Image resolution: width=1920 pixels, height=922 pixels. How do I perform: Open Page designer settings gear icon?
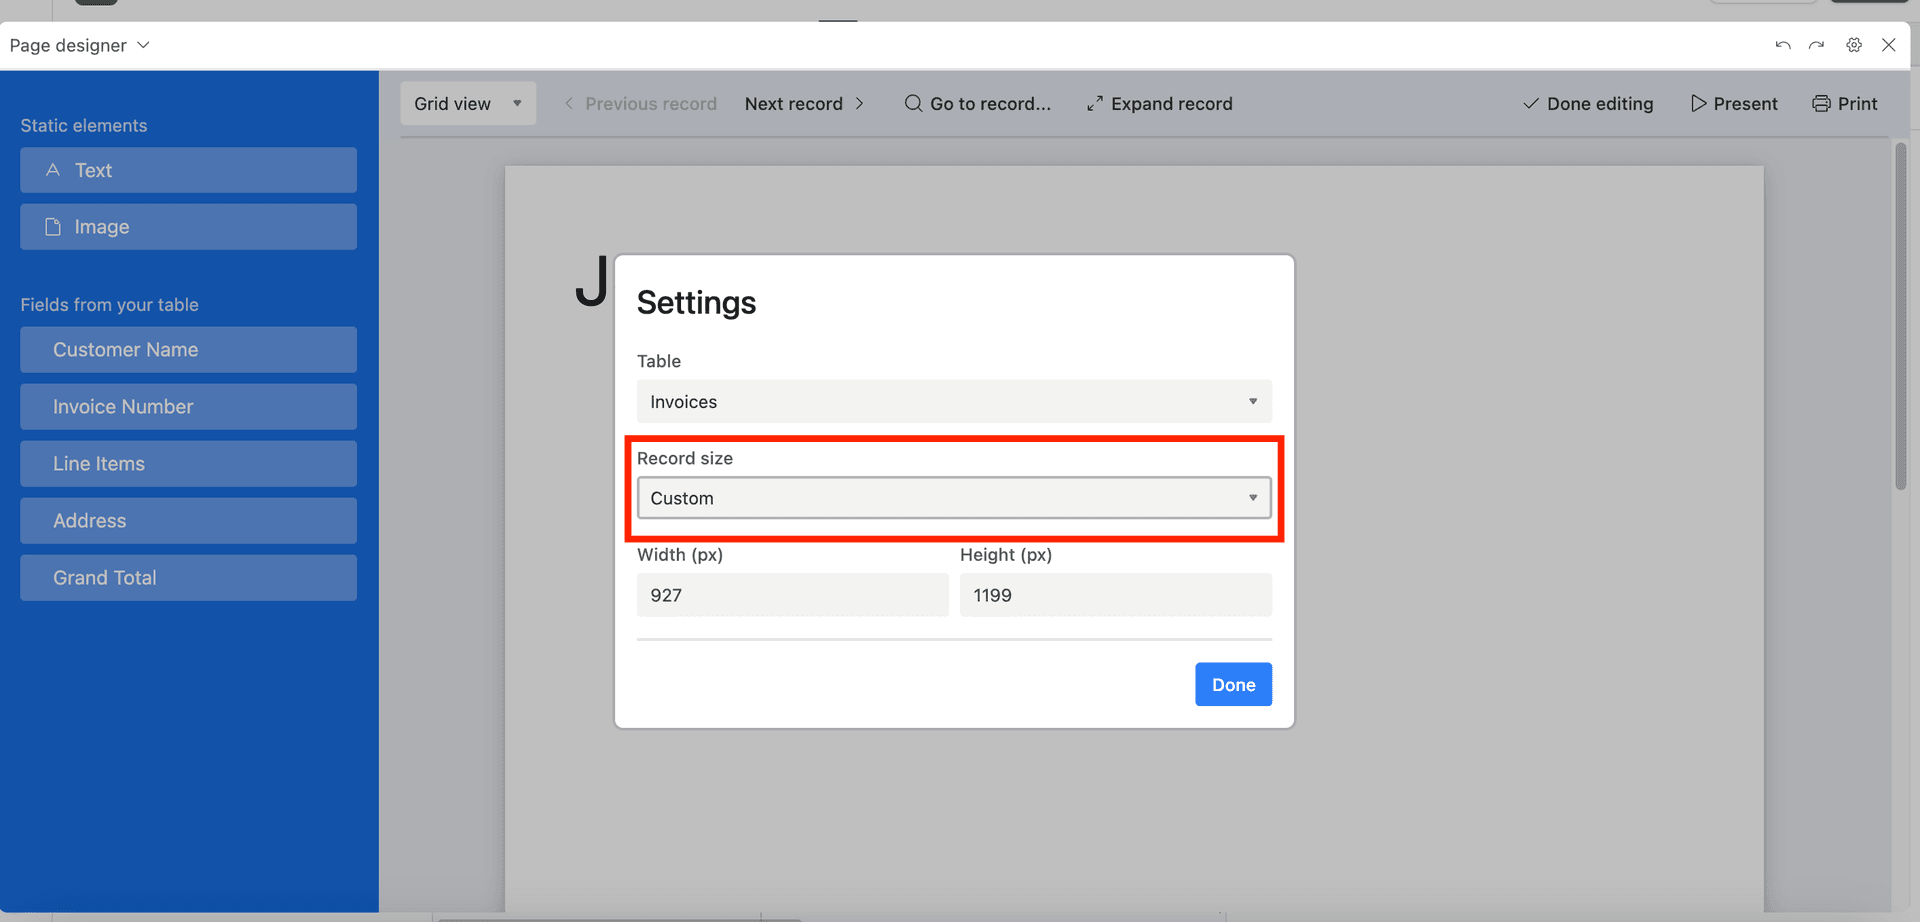[1854, 44]
